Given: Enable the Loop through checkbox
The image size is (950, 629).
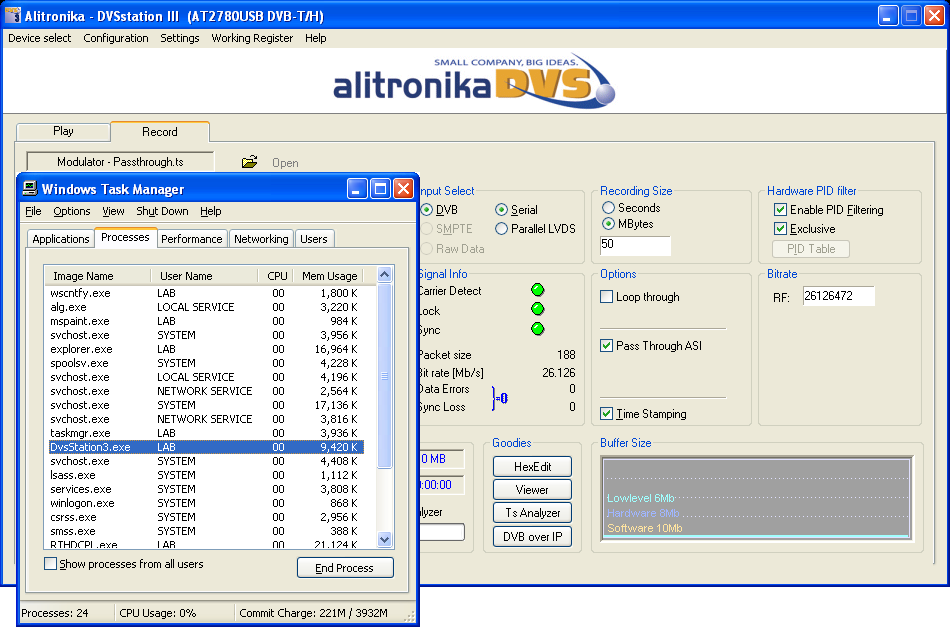Looking at the screenshot, I should point(606,297).
